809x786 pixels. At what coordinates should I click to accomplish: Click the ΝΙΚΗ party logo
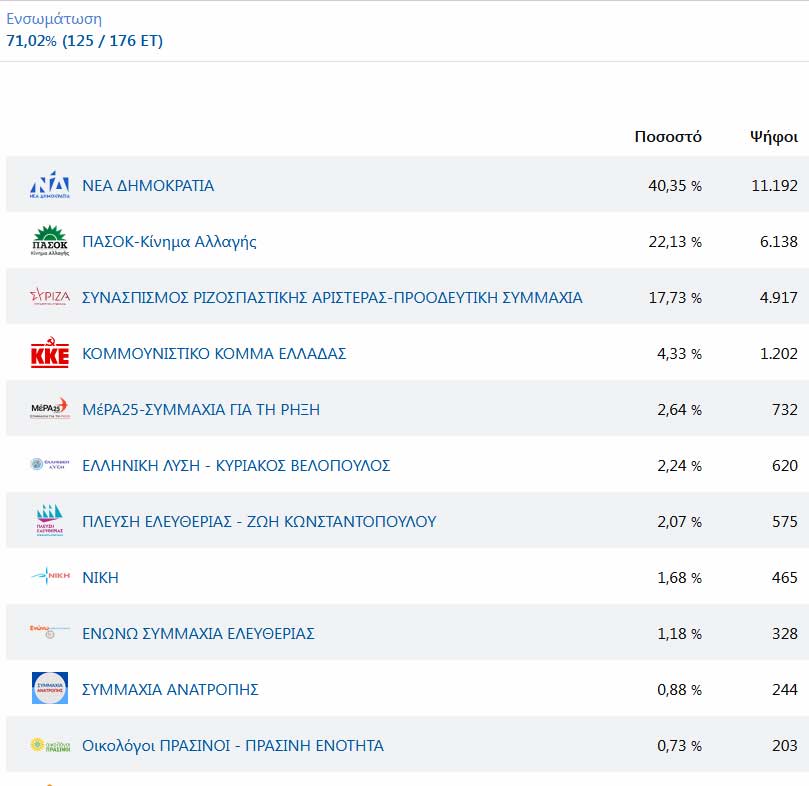[50, 576]
